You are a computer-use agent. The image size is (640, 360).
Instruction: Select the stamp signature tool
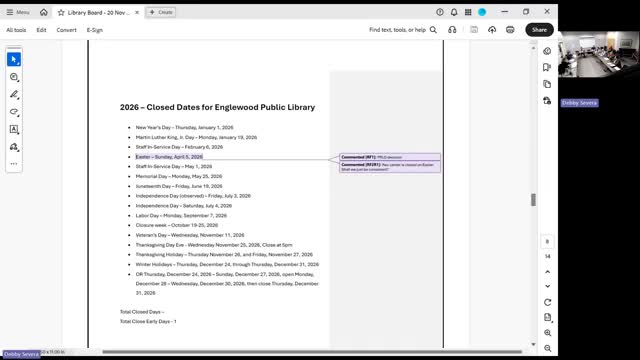point(14,147)
